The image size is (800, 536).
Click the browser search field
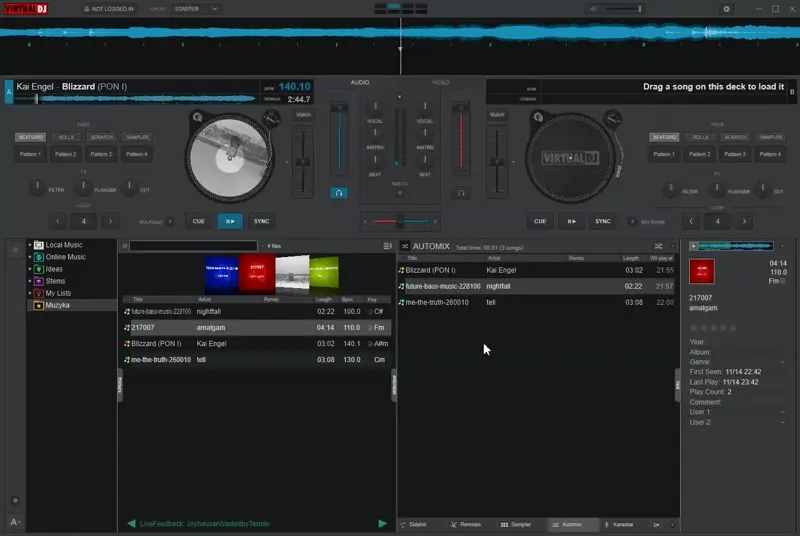tap(193, 246)
